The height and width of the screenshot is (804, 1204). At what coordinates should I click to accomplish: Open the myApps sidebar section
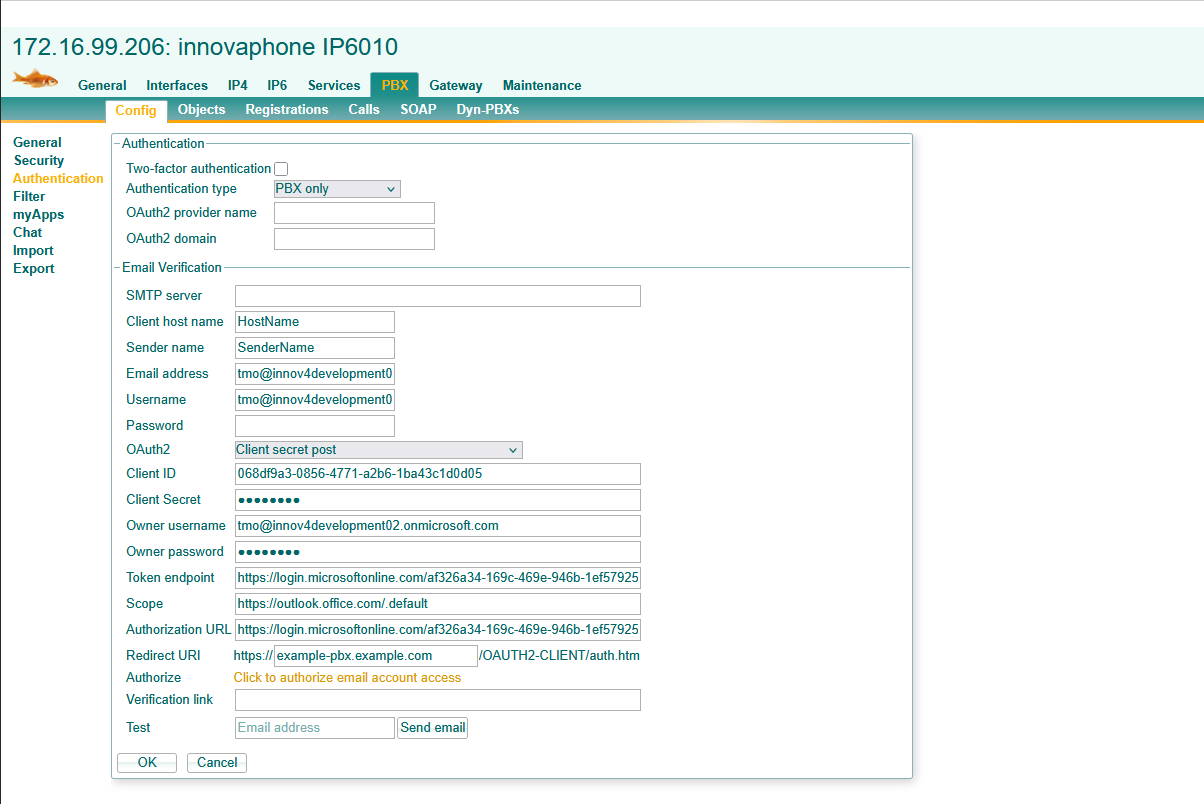pos(38,215)
